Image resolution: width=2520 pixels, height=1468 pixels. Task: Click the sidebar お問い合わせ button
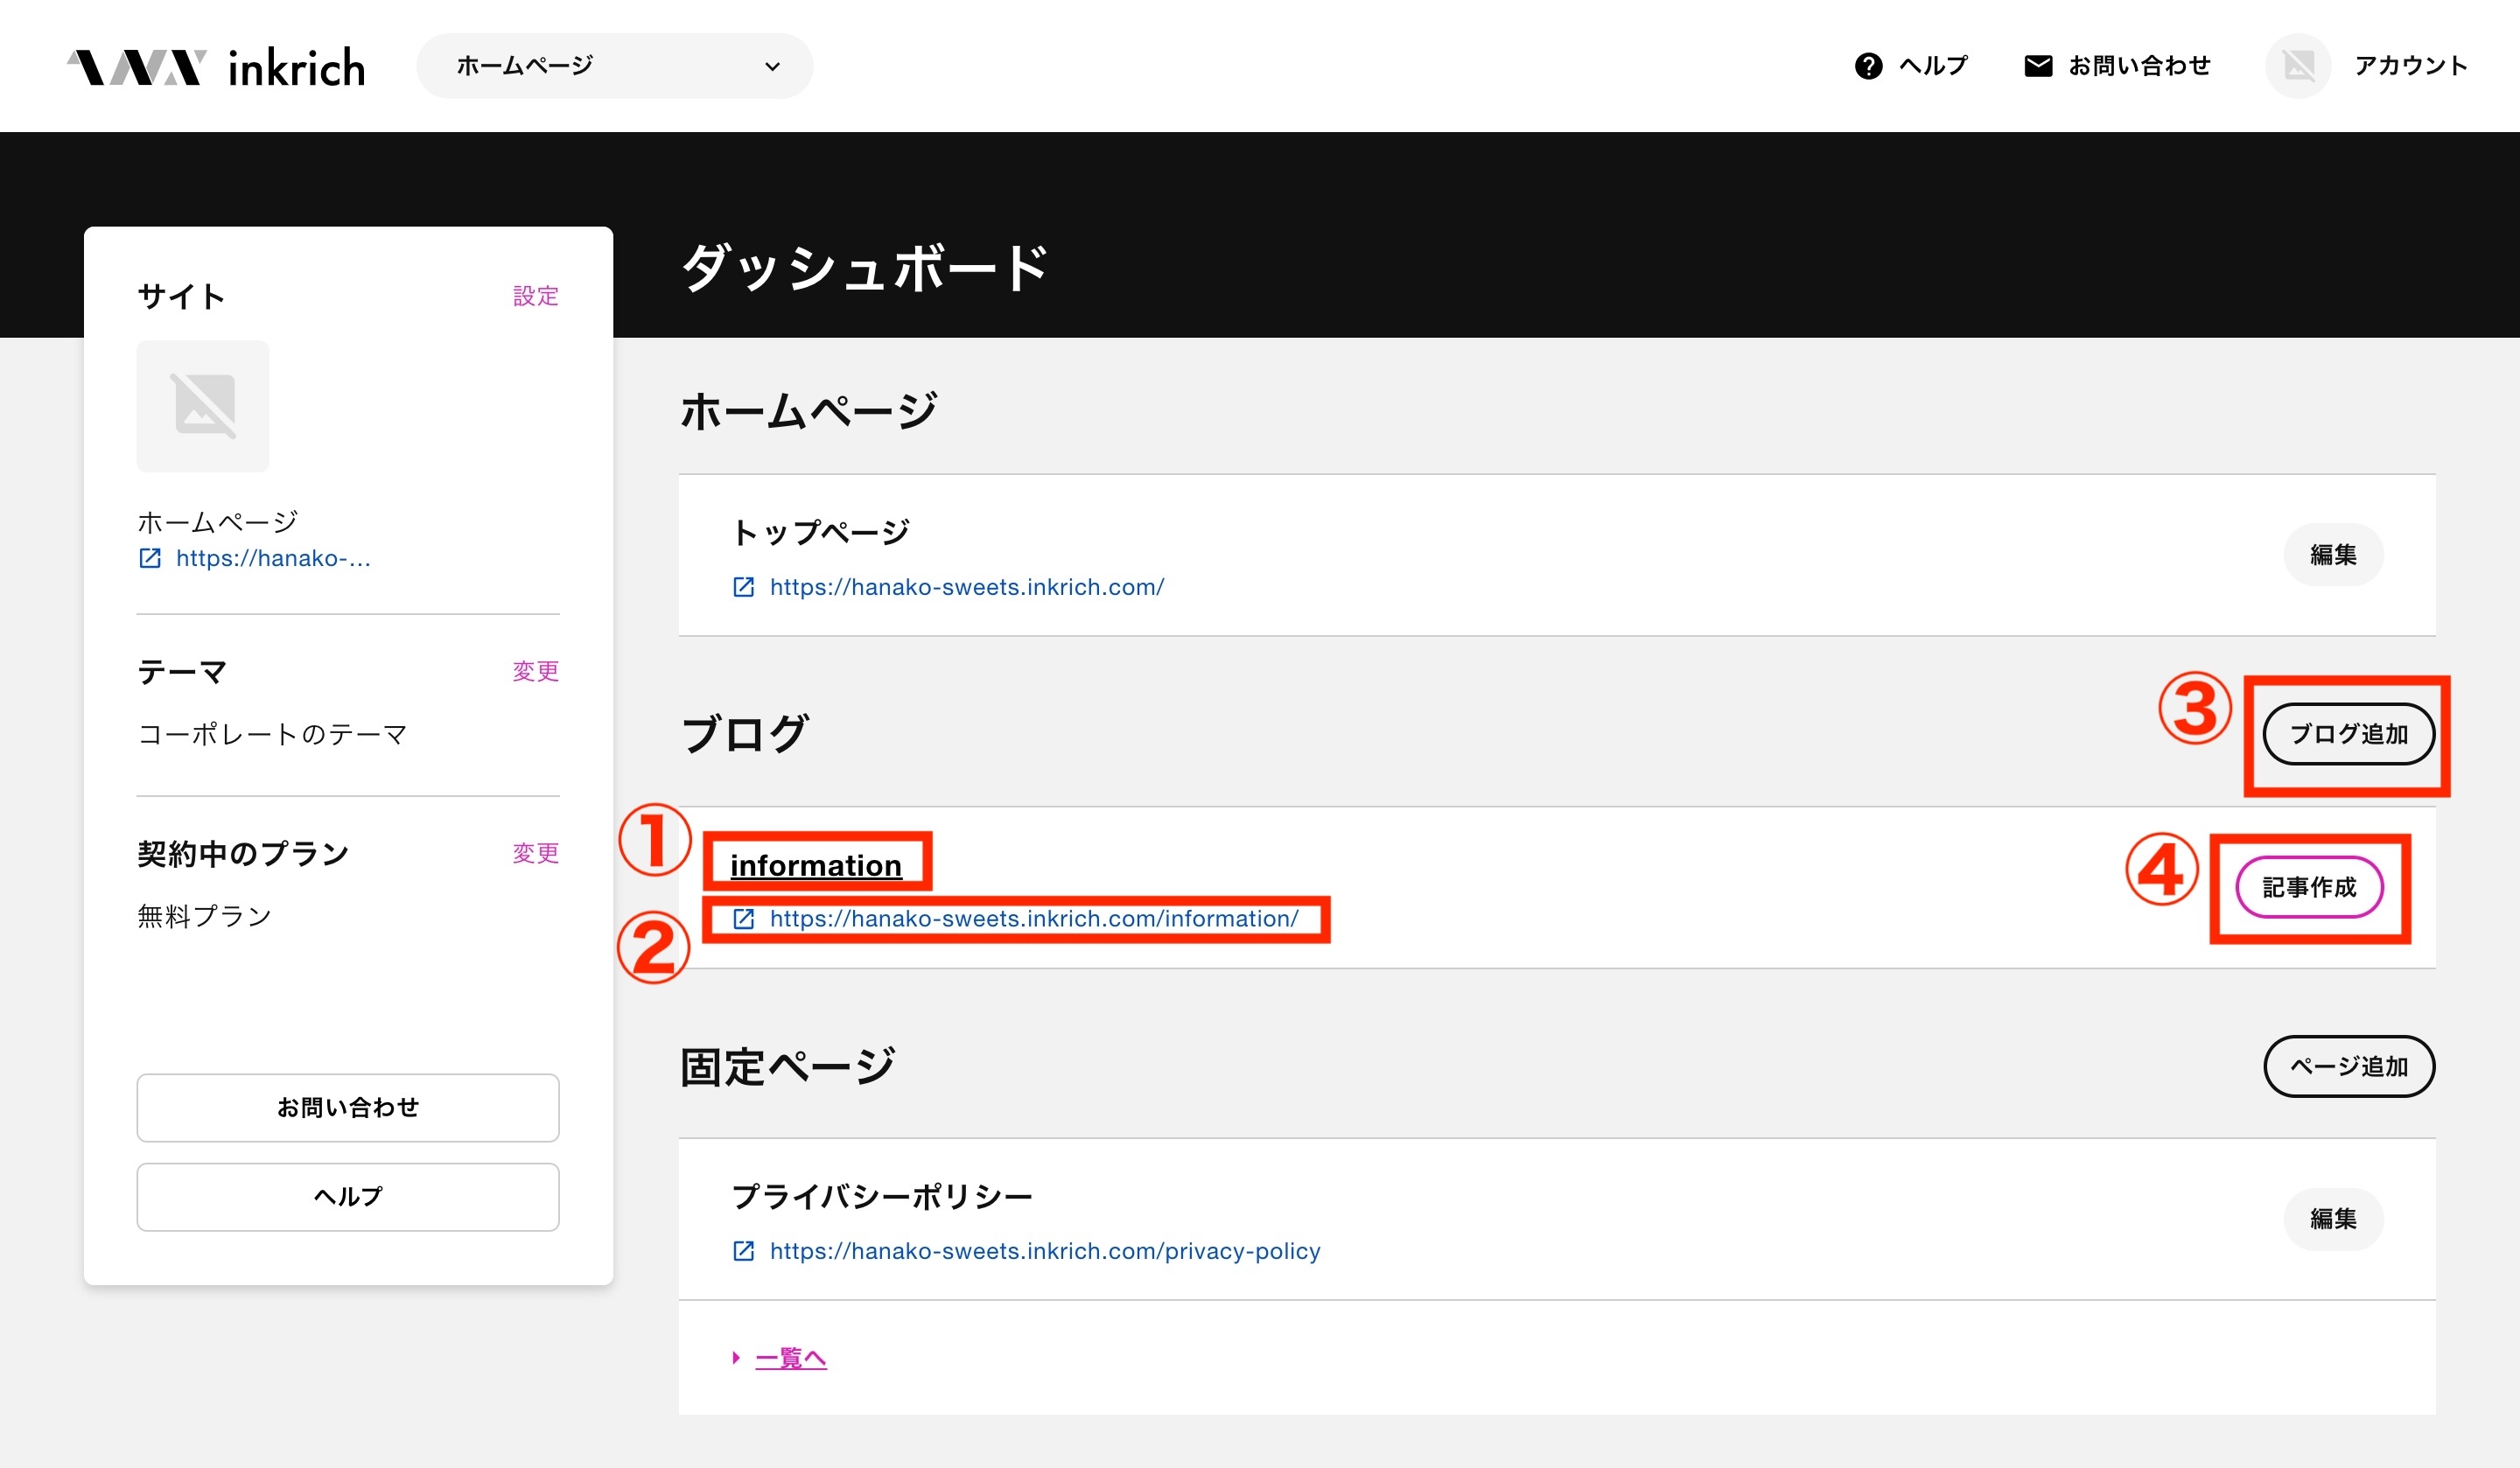point(348,1108)
